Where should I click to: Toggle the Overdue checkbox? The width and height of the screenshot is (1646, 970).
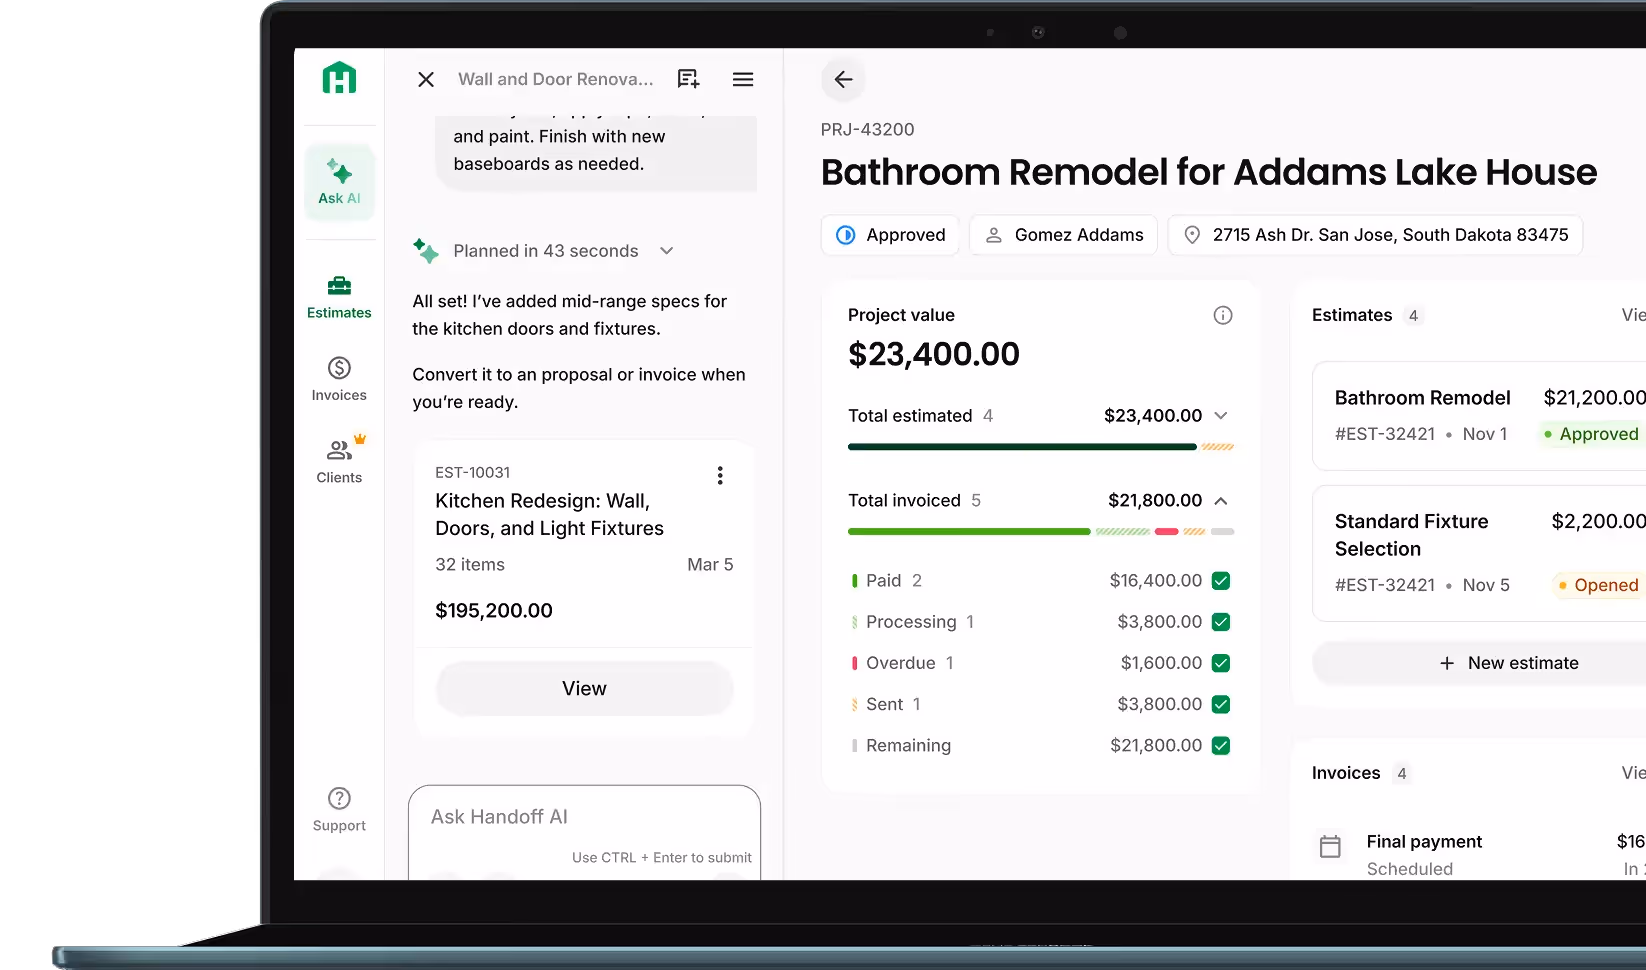tap(1221, 663)
